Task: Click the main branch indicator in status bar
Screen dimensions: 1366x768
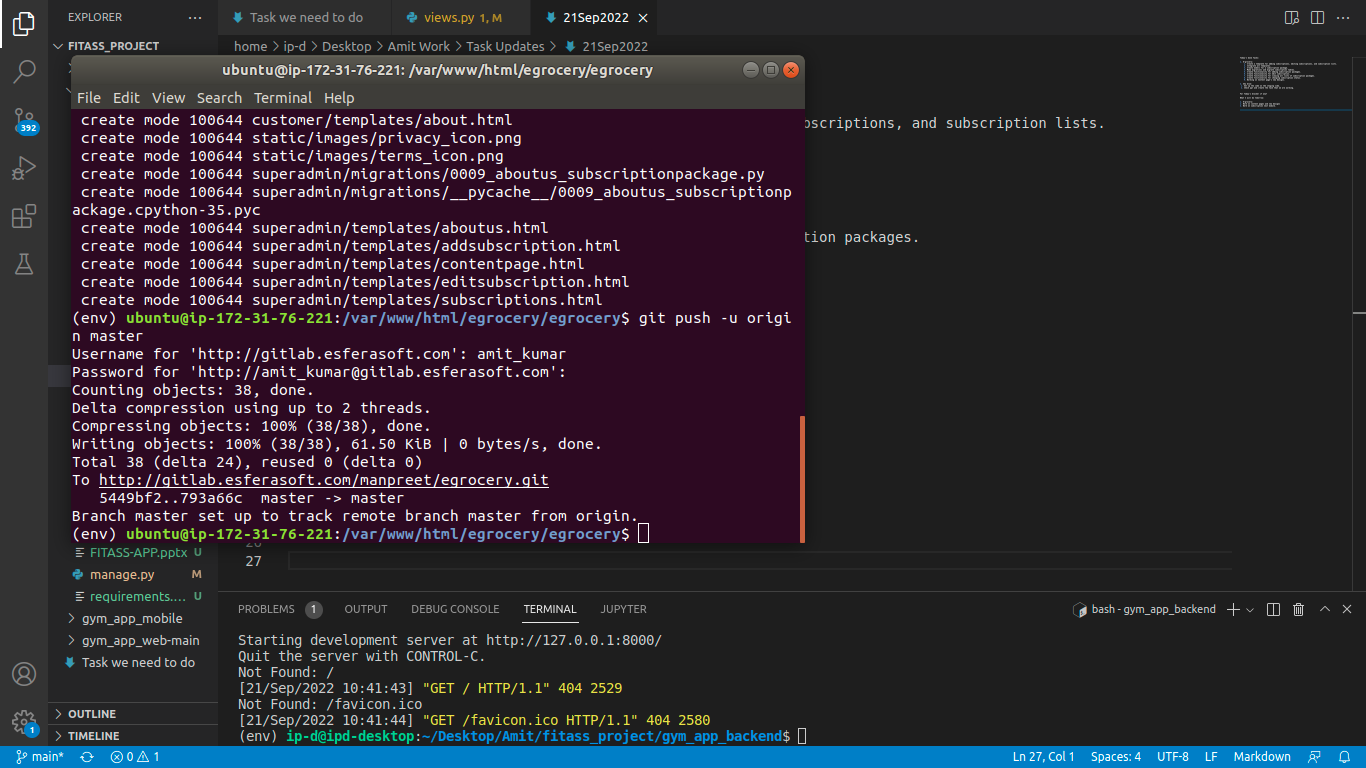Action: click(39, 757)
